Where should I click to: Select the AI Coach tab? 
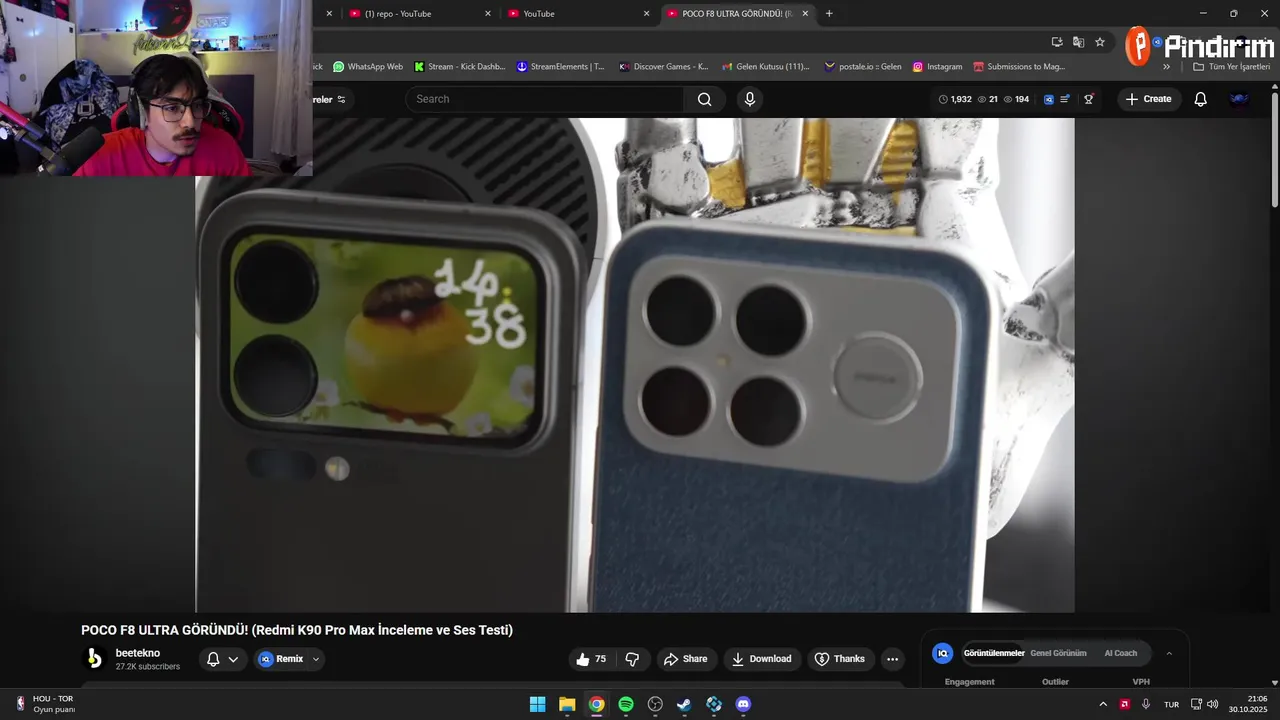1120,653
